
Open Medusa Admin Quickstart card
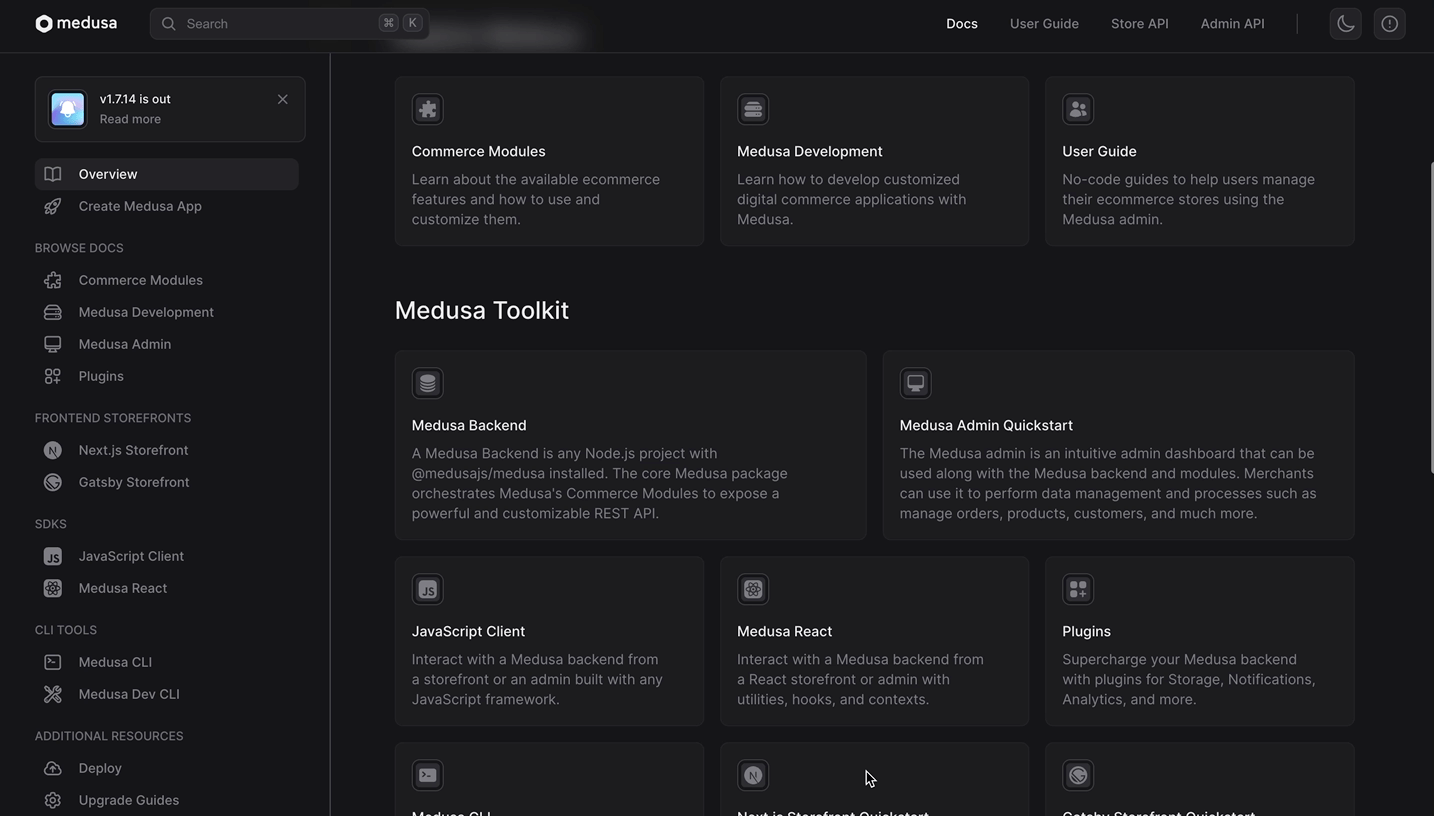(1119, 445)
